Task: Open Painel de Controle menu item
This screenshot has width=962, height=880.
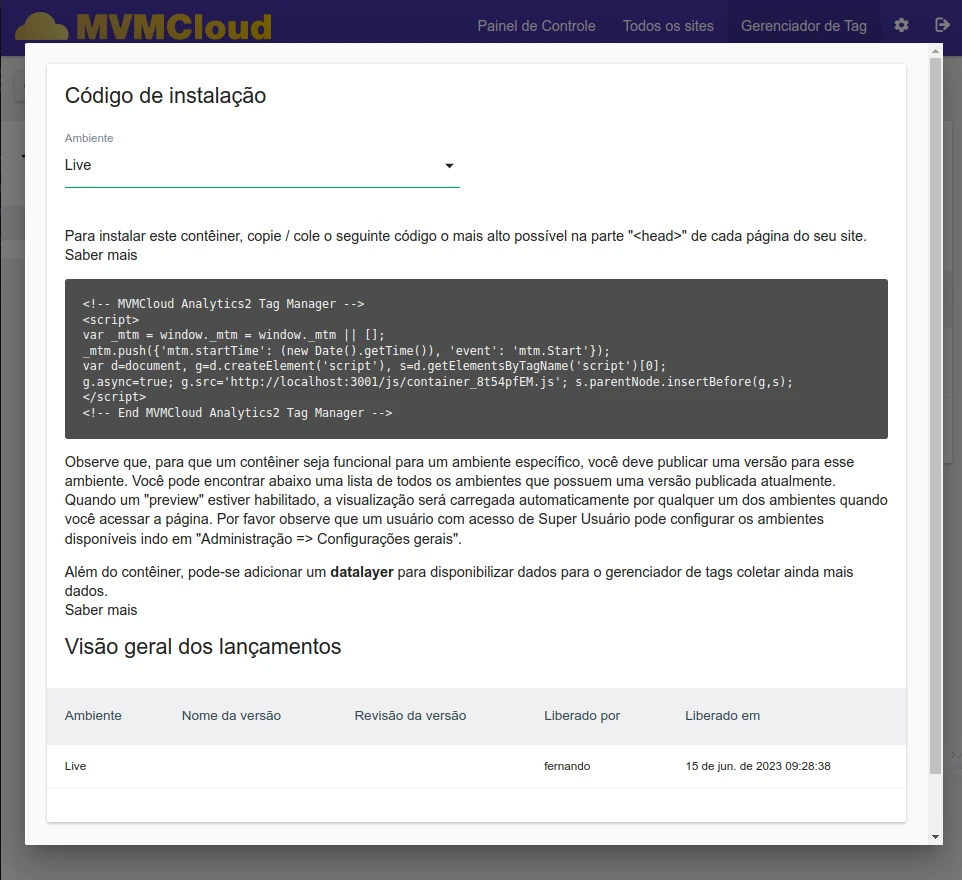Action: [536, 26]
